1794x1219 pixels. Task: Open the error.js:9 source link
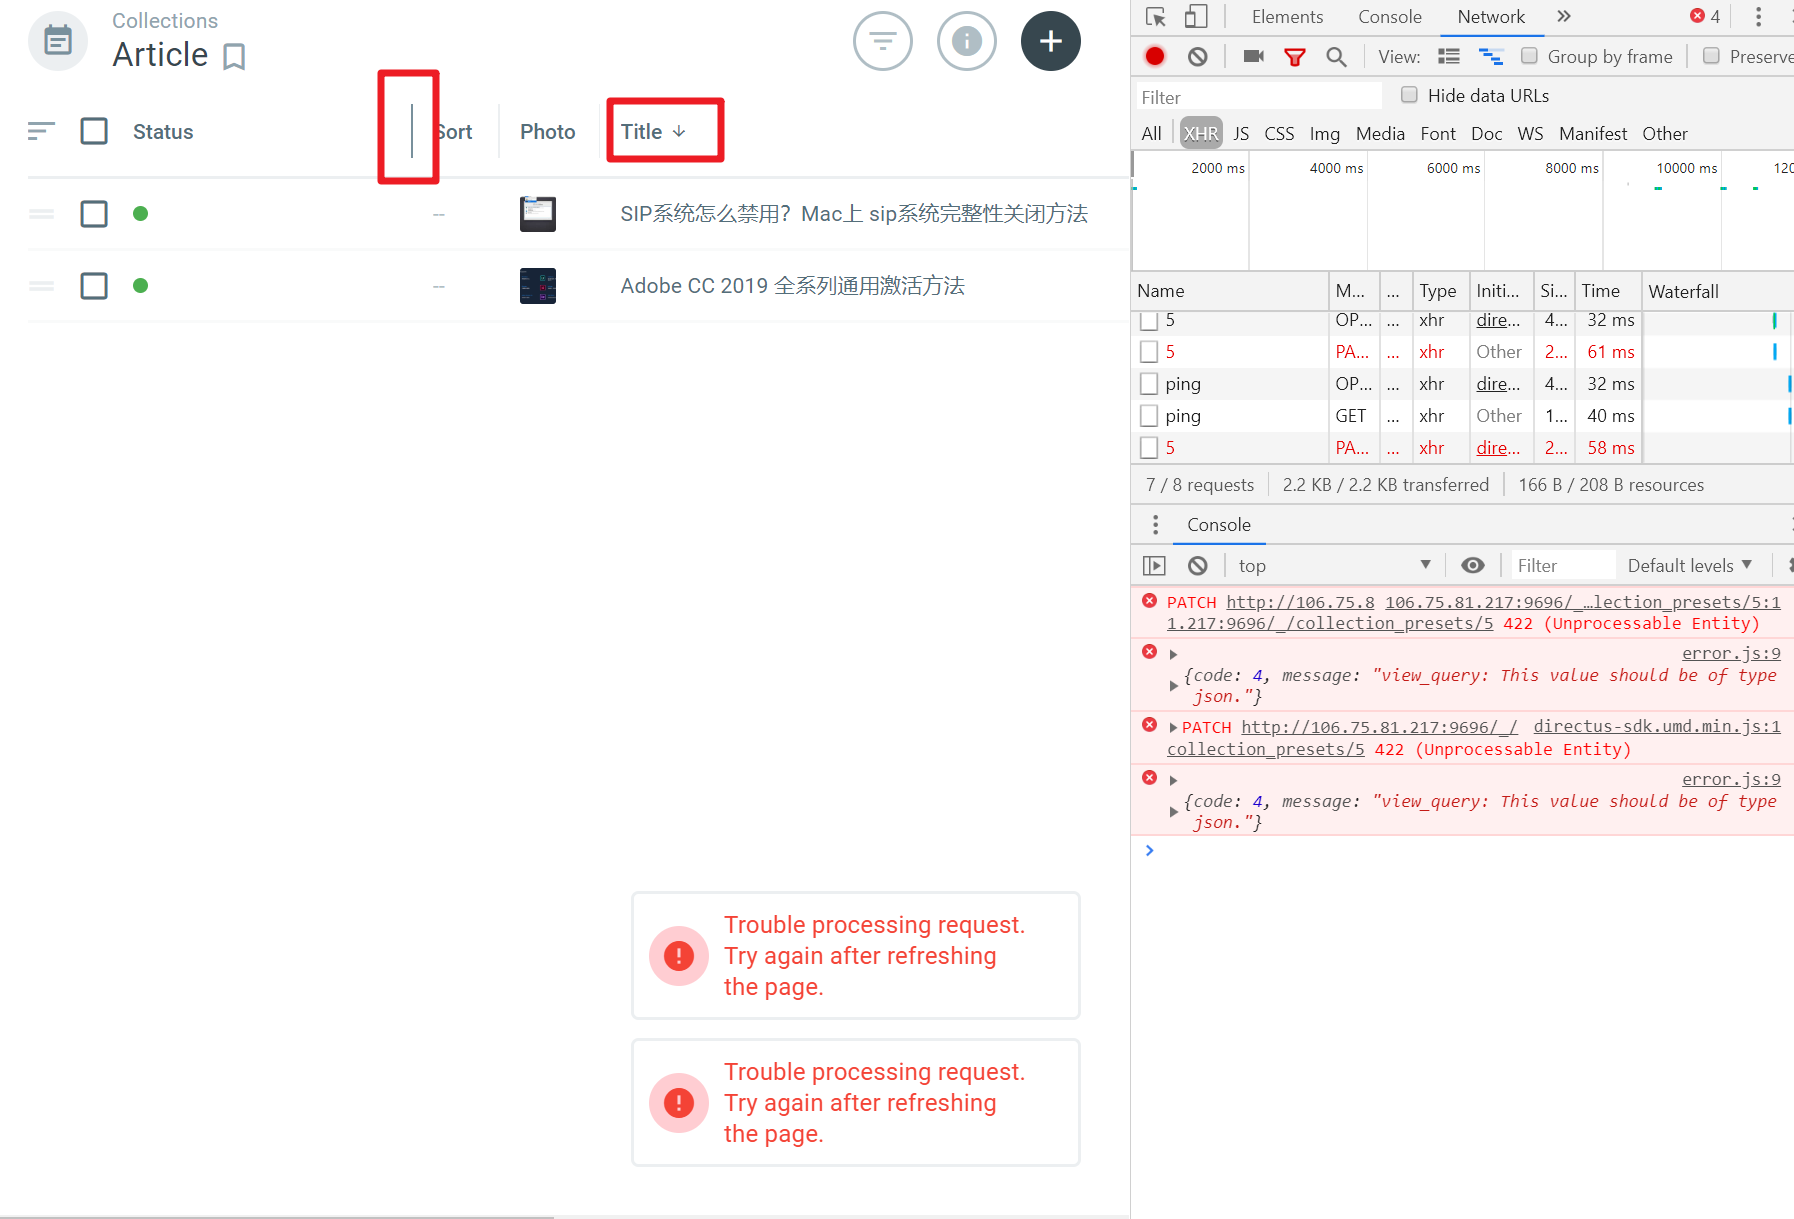[x=1731, y=653]
